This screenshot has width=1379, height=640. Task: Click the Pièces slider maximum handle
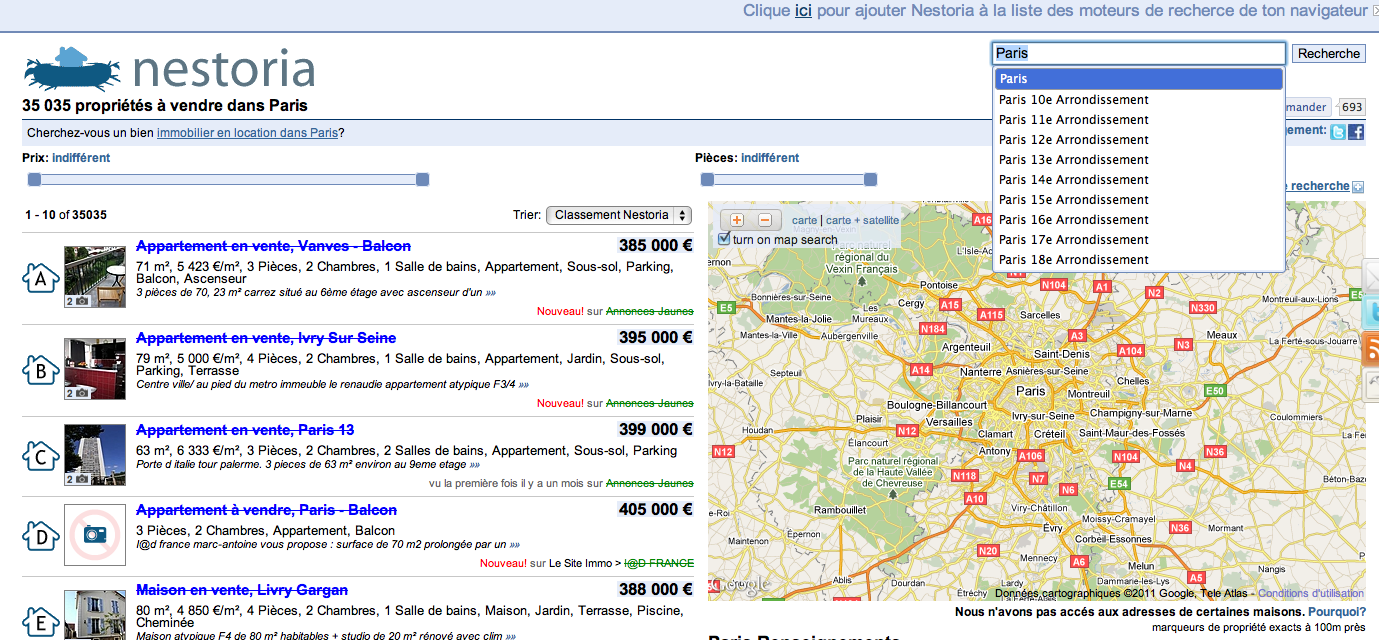[x=870, y=180]
